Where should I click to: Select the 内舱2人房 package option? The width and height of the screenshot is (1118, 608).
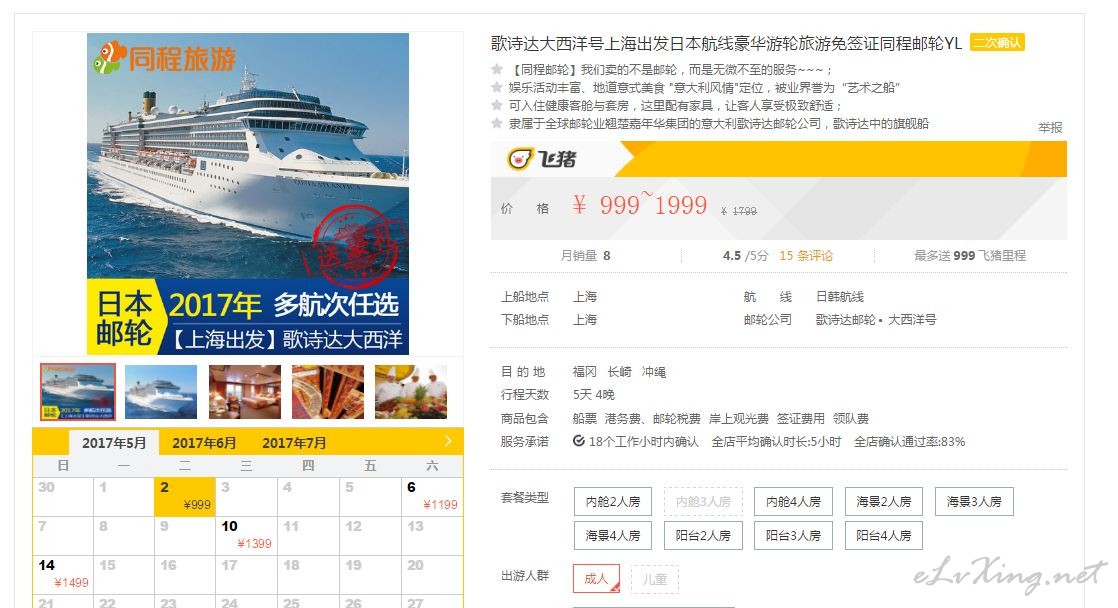point(613,502)
